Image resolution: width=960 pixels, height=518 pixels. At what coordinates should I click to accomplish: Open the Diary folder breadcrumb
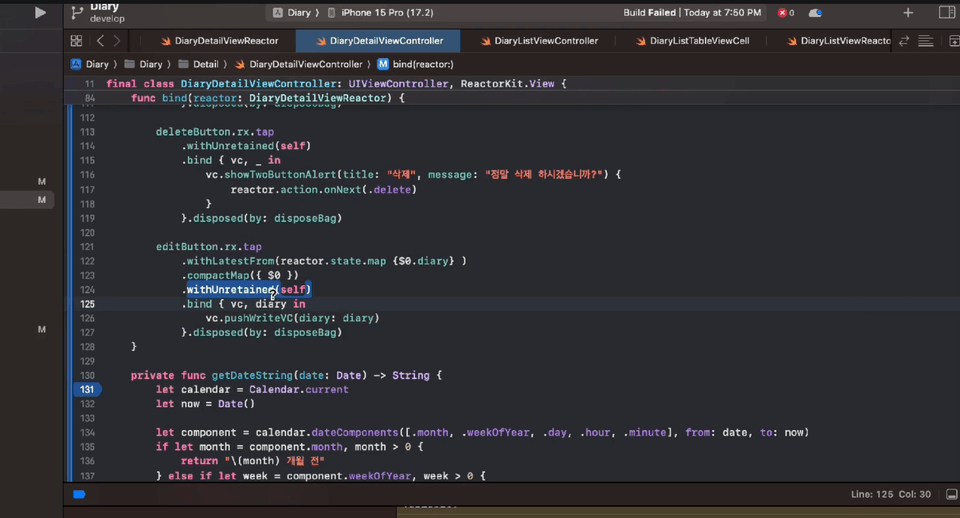coord(143,64)
